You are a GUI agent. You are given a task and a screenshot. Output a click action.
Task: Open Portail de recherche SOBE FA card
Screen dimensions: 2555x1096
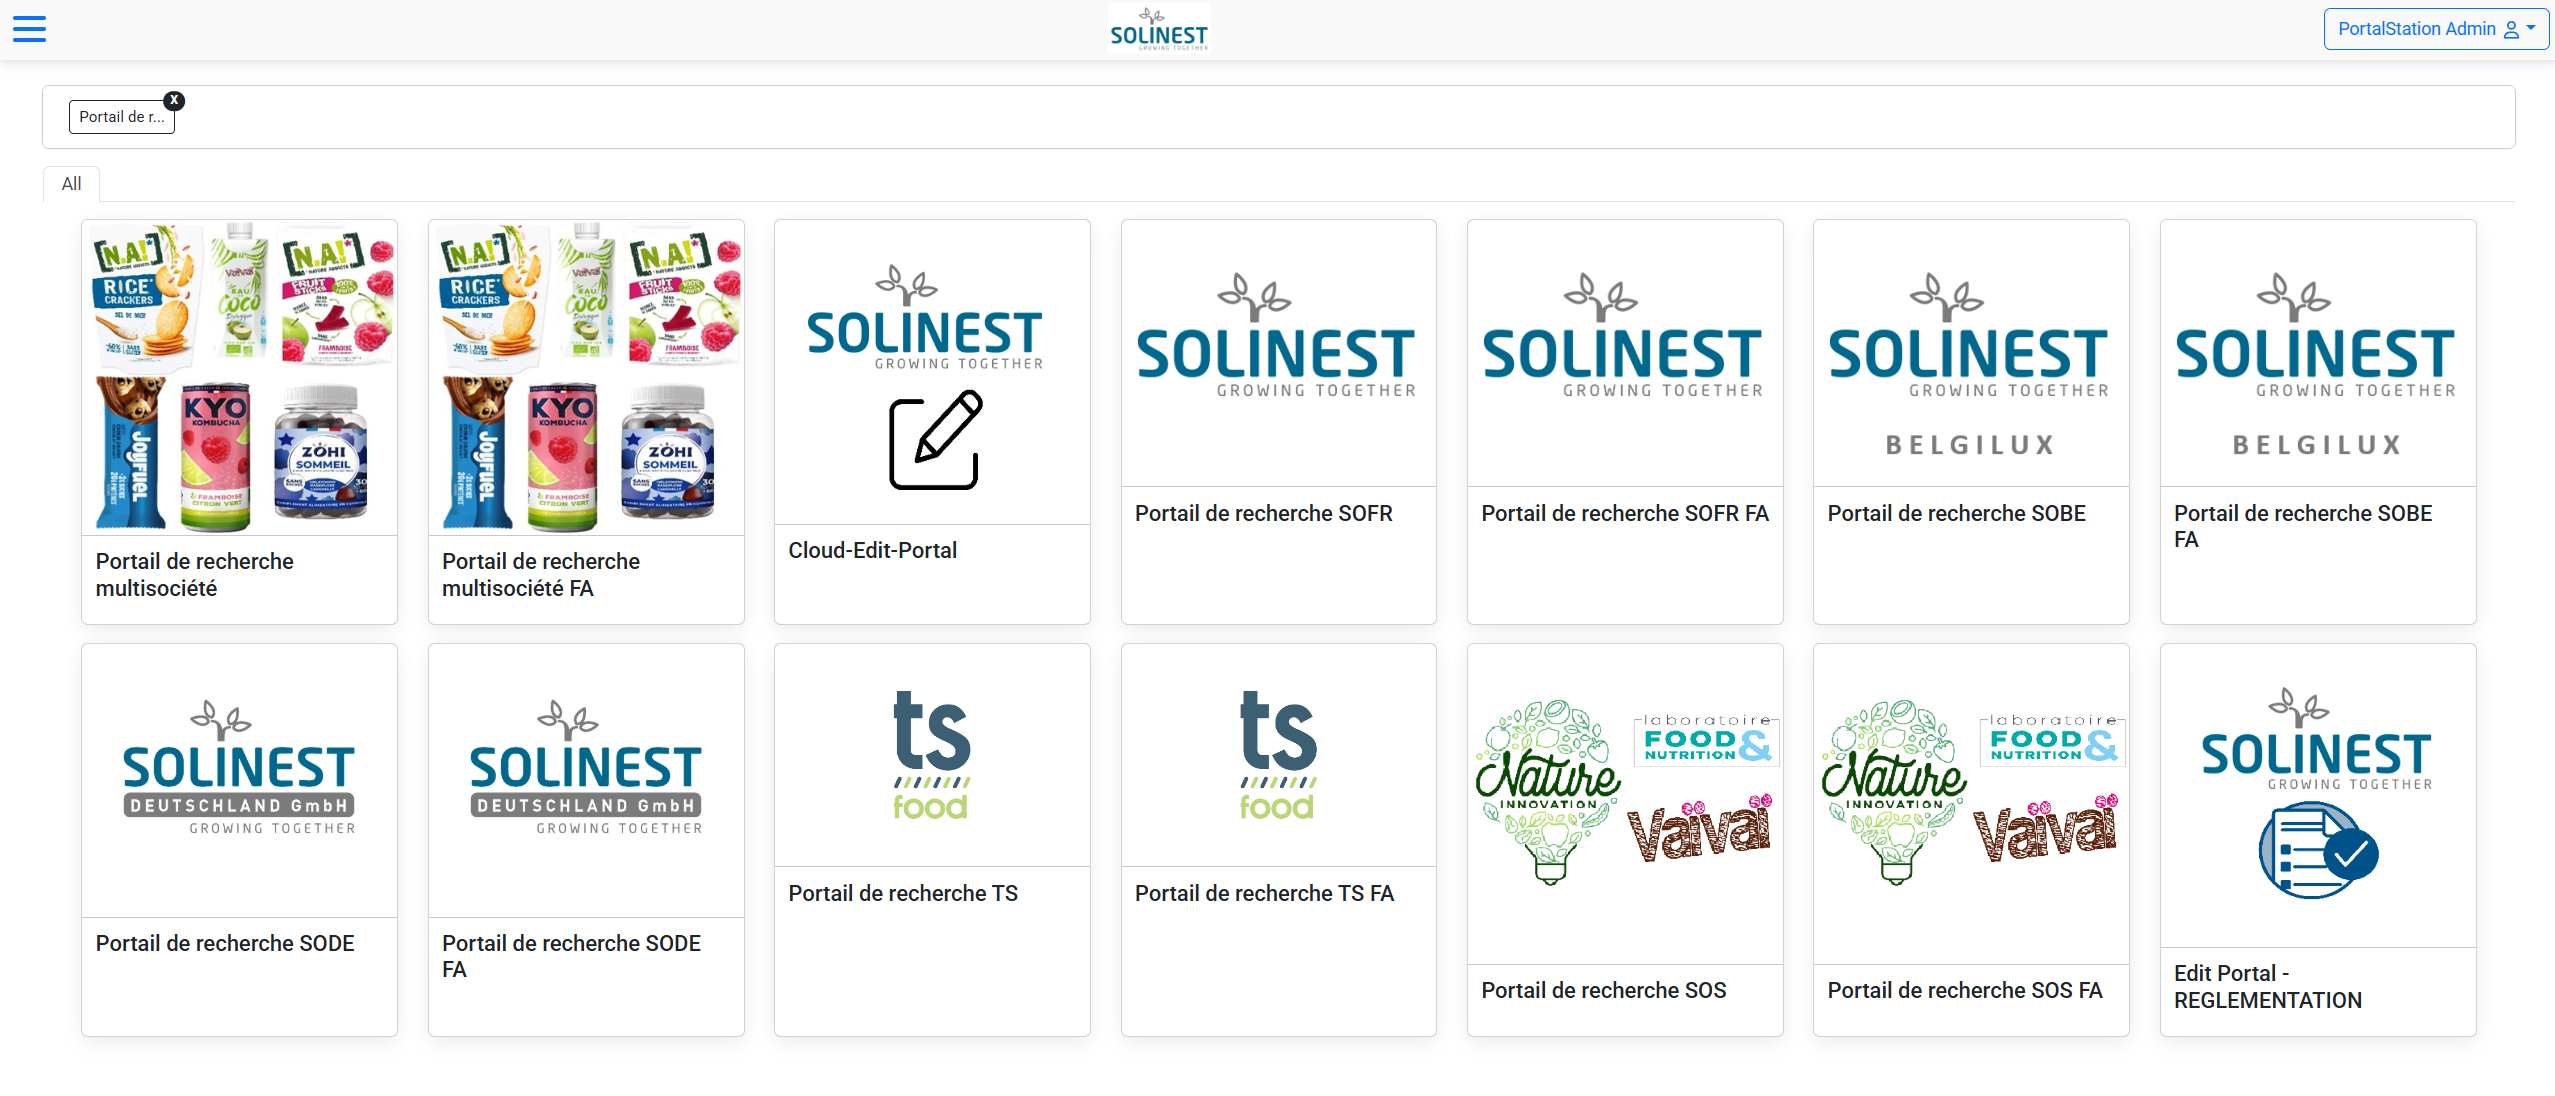(x=2317, y=422)
